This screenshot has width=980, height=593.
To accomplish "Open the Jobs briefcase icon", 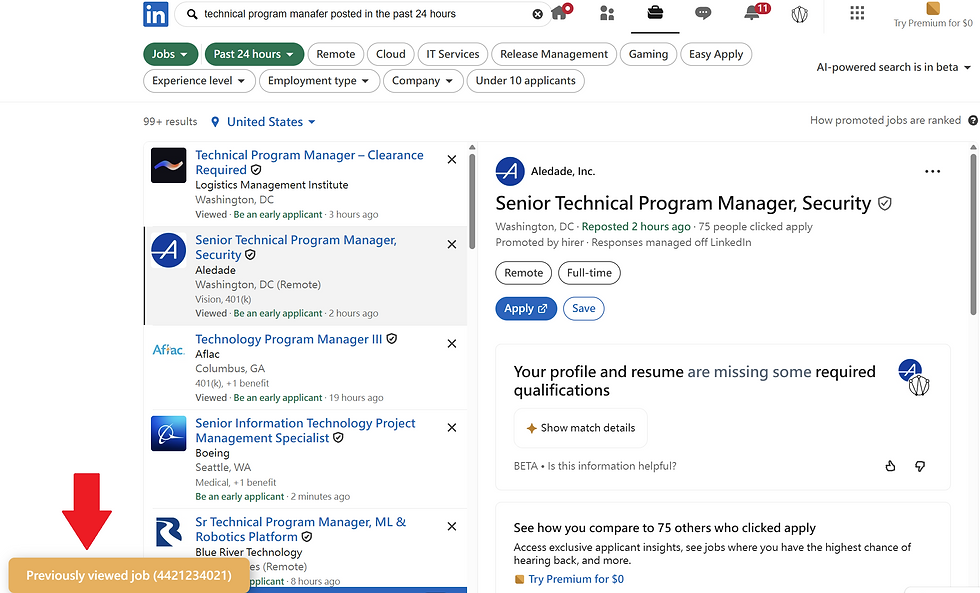I will tap(655, 12).
